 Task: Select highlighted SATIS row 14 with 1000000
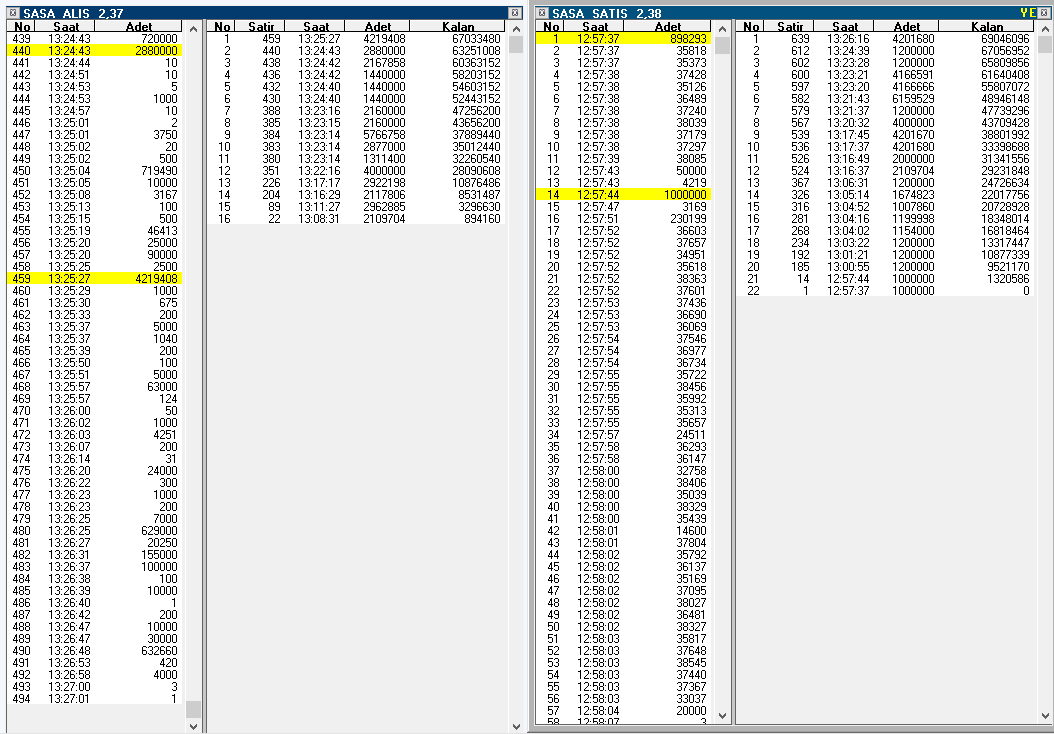pyautogui.click(x=623, y=194)
